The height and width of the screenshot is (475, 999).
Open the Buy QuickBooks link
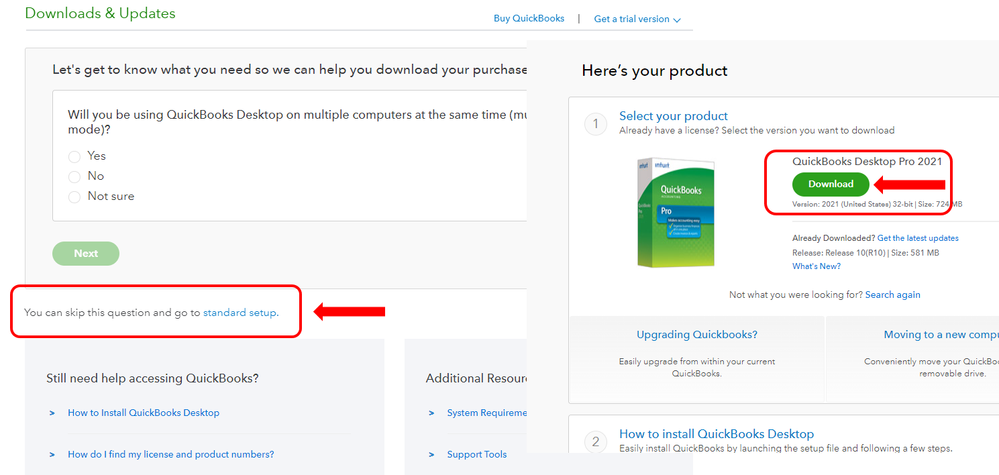click(x=529, y=19)
